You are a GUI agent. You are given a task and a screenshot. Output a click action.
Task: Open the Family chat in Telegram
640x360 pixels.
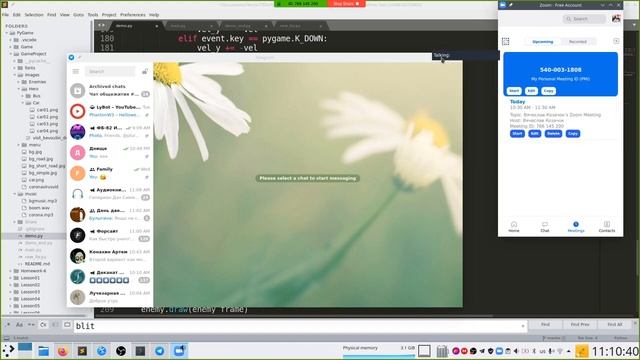(110, 173)
